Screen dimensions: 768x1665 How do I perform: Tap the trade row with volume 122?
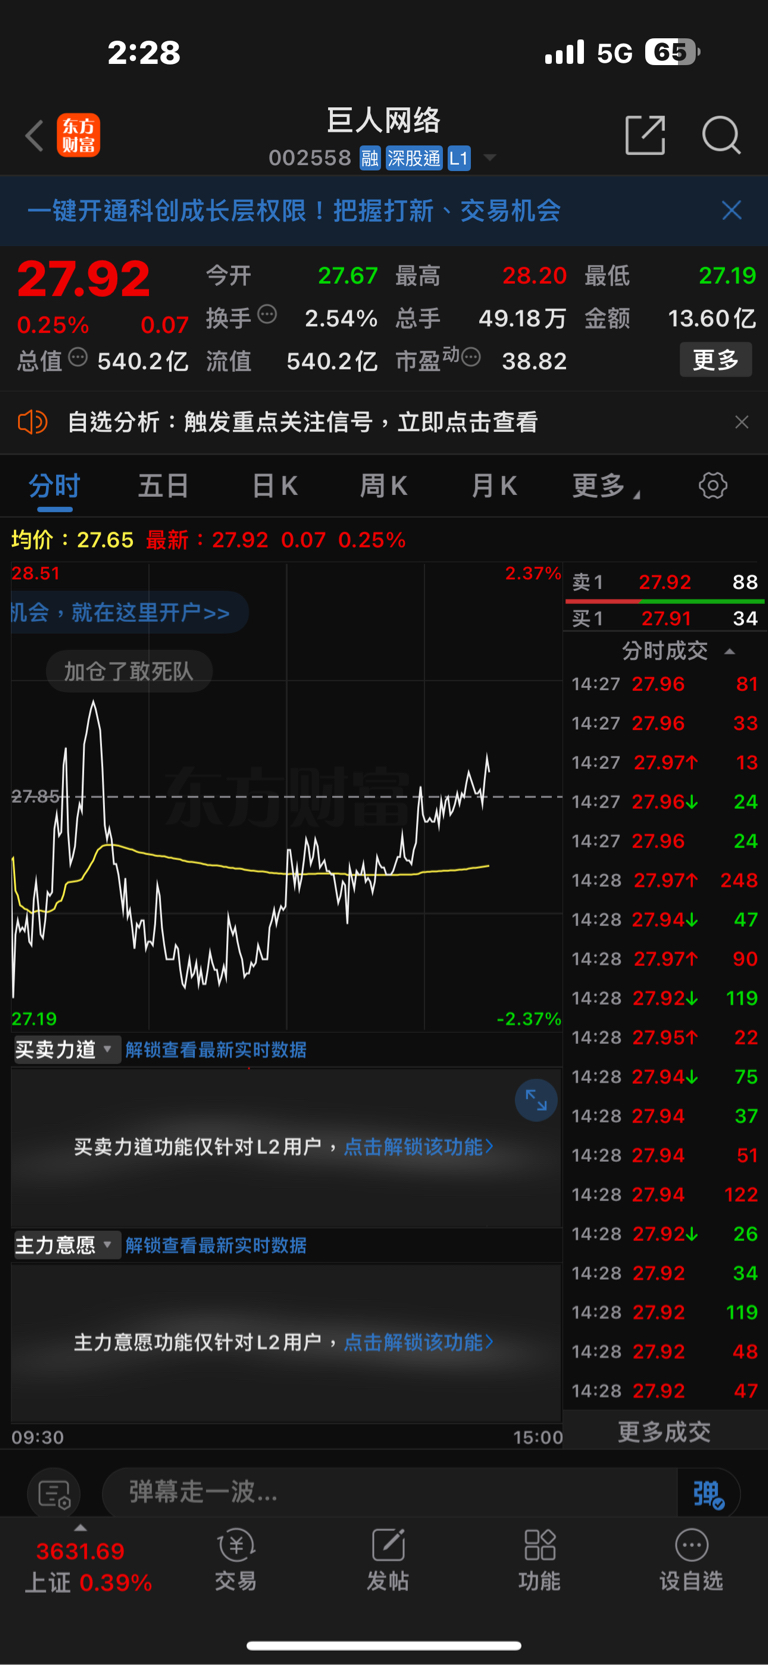click(x=665, y=1194)
